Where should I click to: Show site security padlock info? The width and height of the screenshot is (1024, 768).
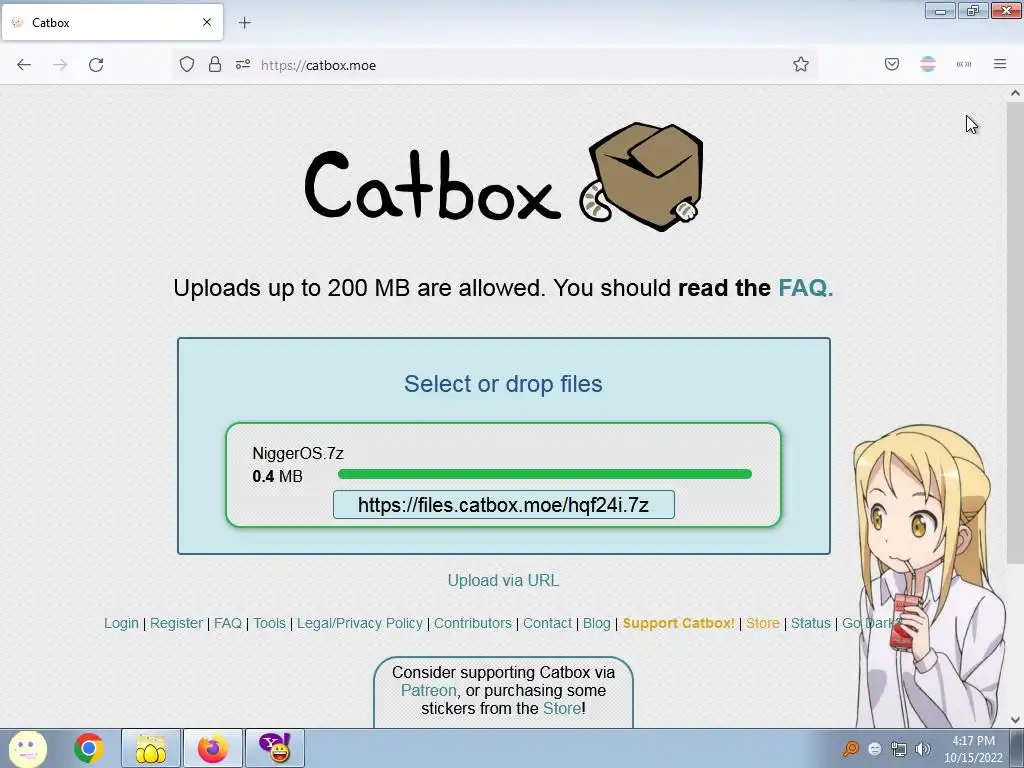point(215,65)
